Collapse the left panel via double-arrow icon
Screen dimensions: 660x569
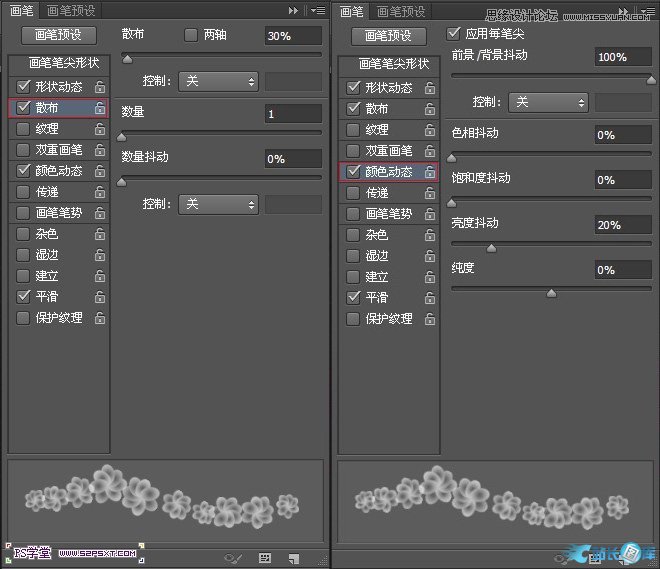[294, 10]
